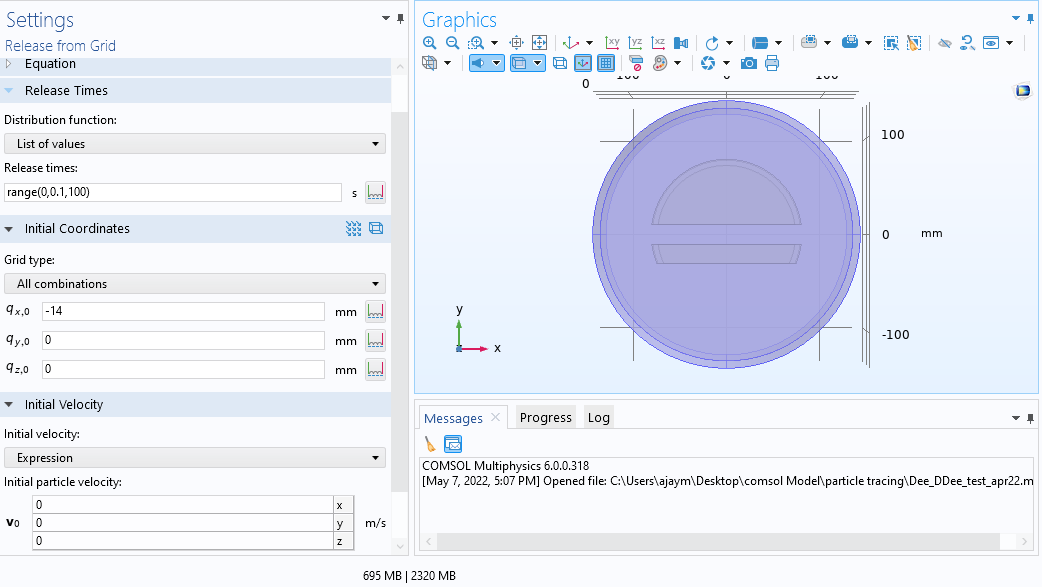Clear messages with the broom icon
This screenshot has width=1042, height=587.
pyautogui.click(x=430, y=444)
